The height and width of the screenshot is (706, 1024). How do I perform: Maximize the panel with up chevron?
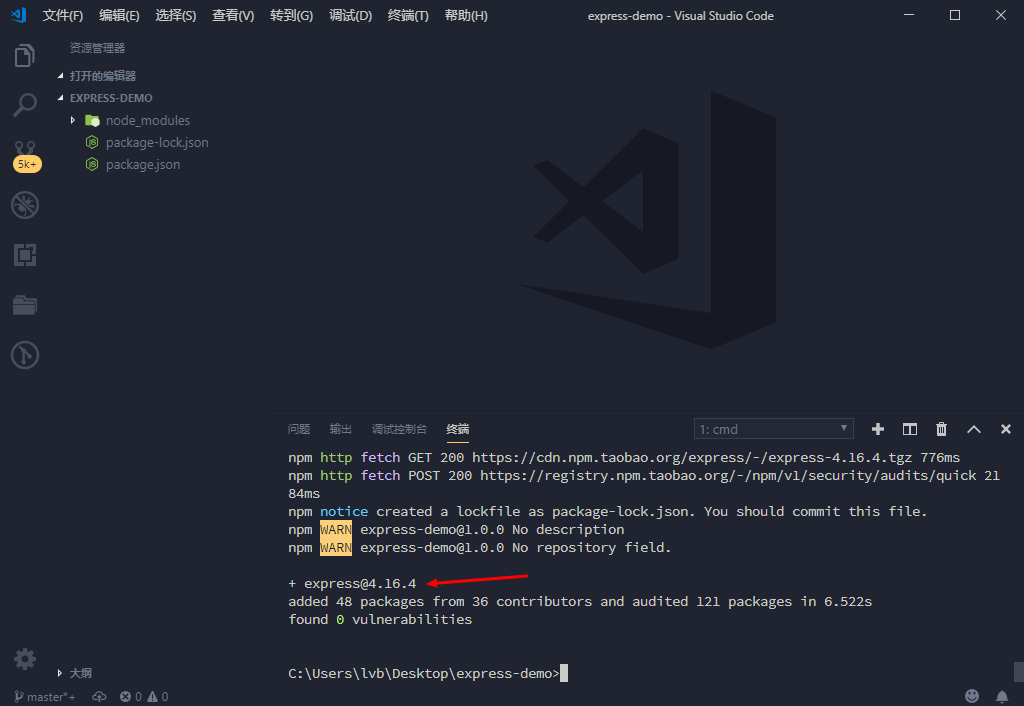coord(974,429)
